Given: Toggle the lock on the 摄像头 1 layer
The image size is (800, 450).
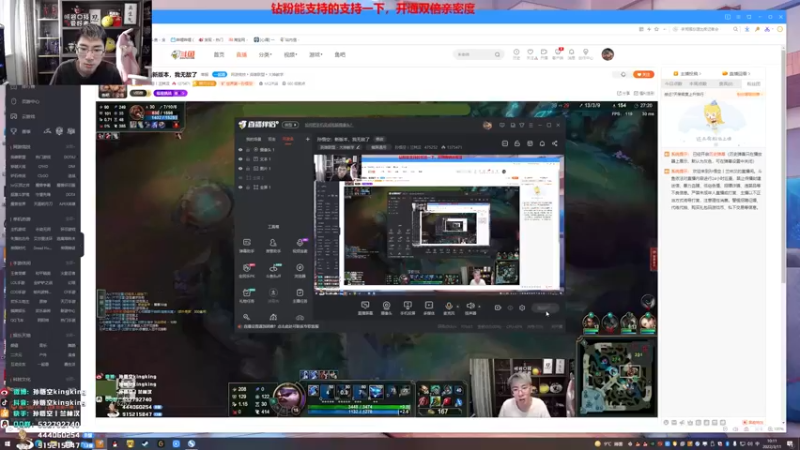Looking at the screenshot, I should 248,149.
